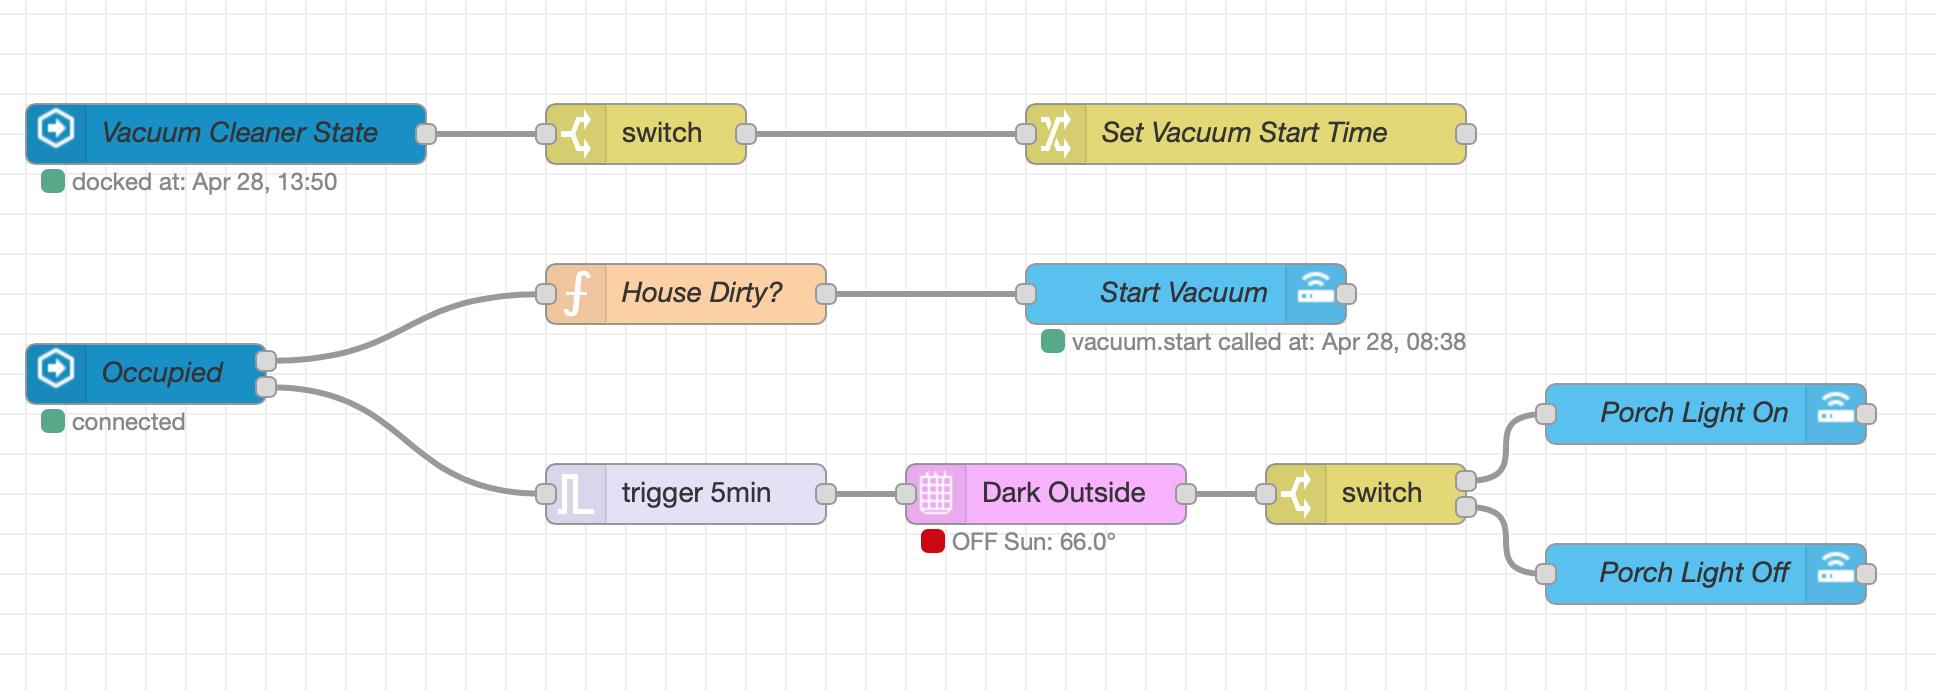Click the service-call icon on Start Vacuum

coord(1317,293)
